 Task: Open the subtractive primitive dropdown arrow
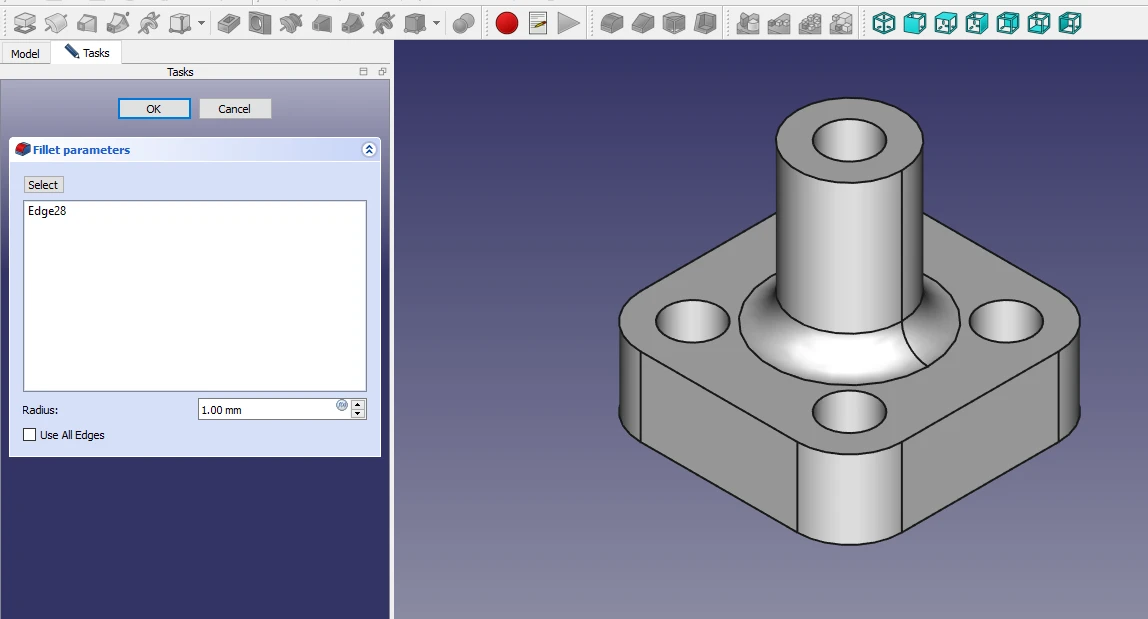[436, 22]
